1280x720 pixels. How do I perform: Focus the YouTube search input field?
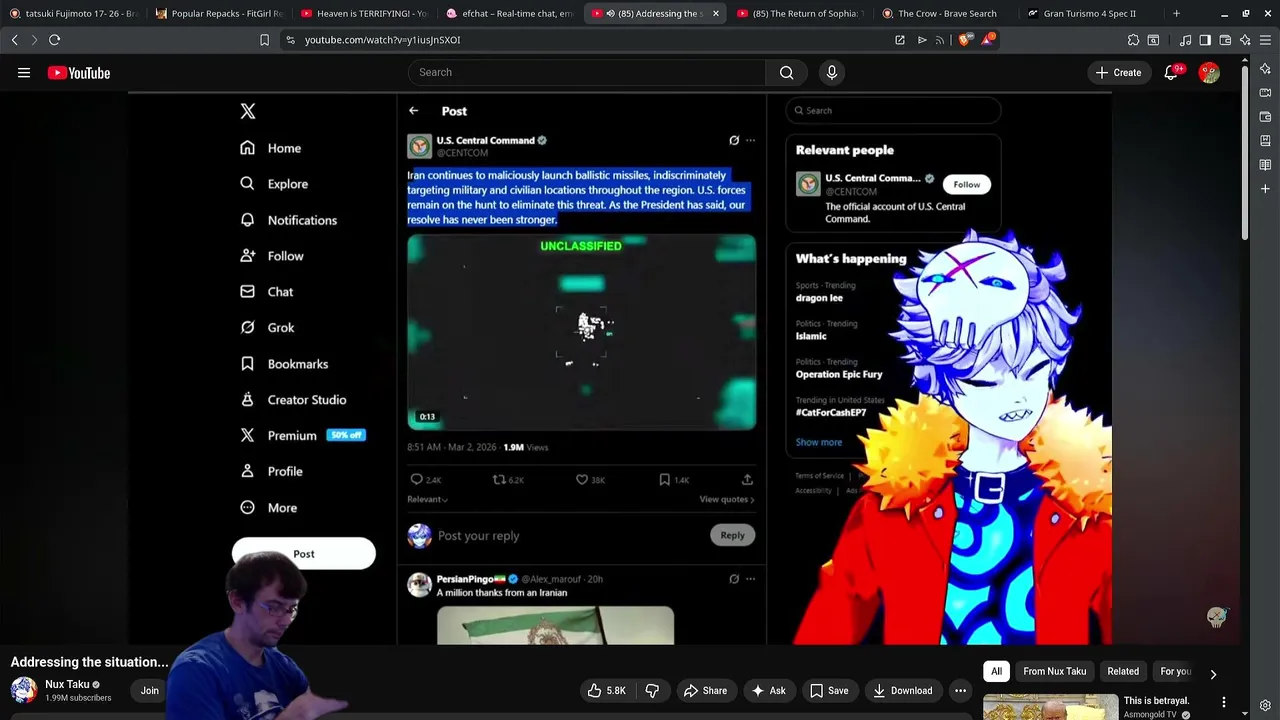(587, 72)
